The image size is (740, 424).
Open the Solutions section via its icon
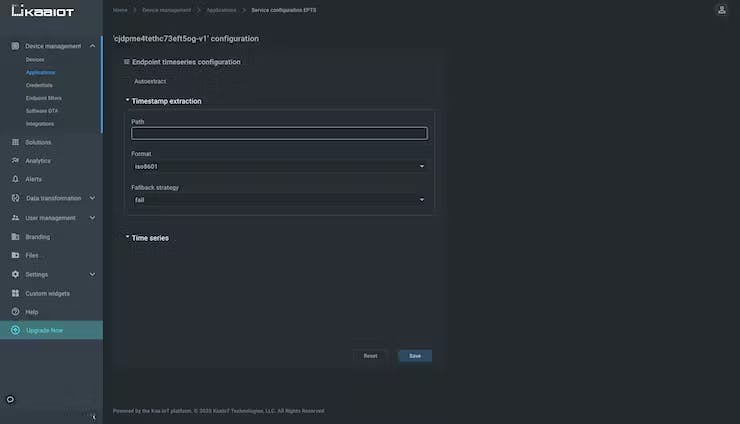[x=15, y=142]
